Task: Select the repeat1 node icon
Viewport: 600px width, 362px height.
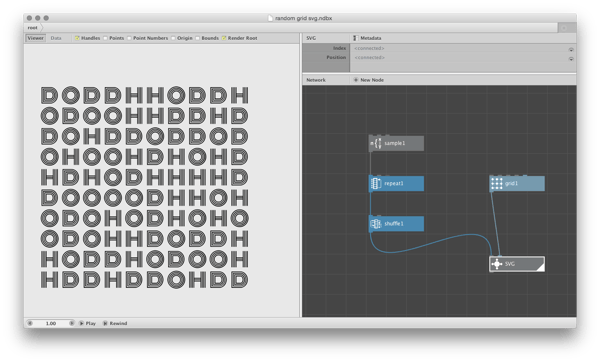Action: point(376,184)
